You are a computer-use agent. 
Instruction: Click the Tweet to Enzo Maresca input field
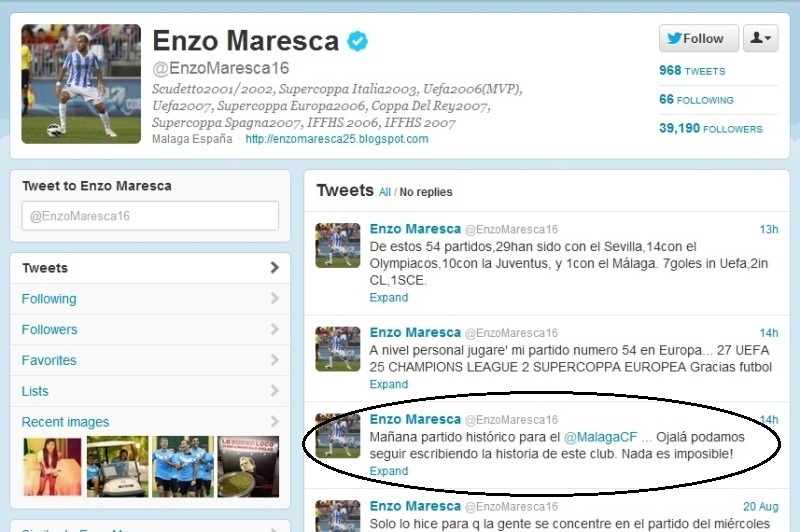pos(150,216)
